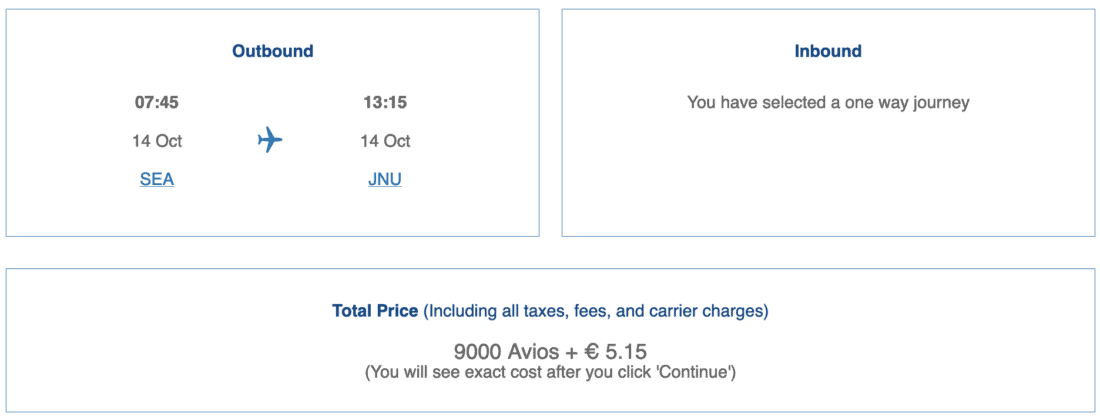Screen dimensions: 1100x417
Task: Select the € 5.15 cash amount
Action: click(616, 352)
